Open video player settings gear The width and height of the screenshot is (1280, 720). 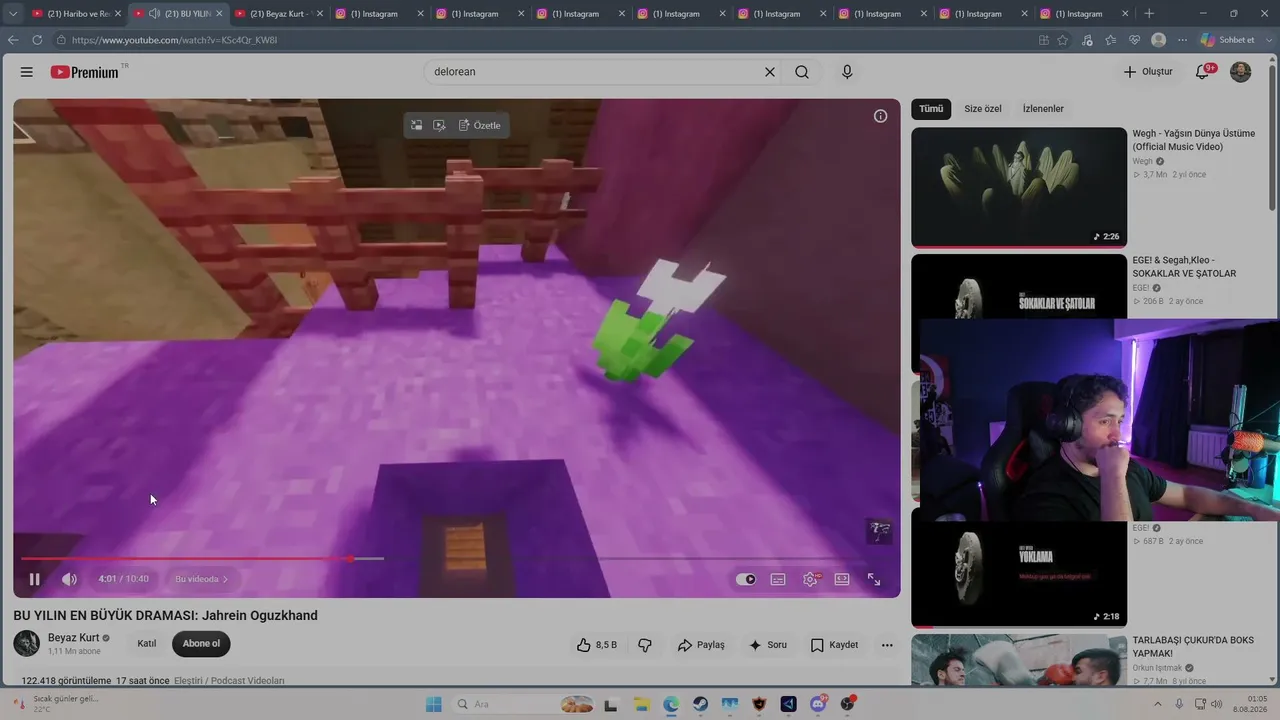pos(810,579)
